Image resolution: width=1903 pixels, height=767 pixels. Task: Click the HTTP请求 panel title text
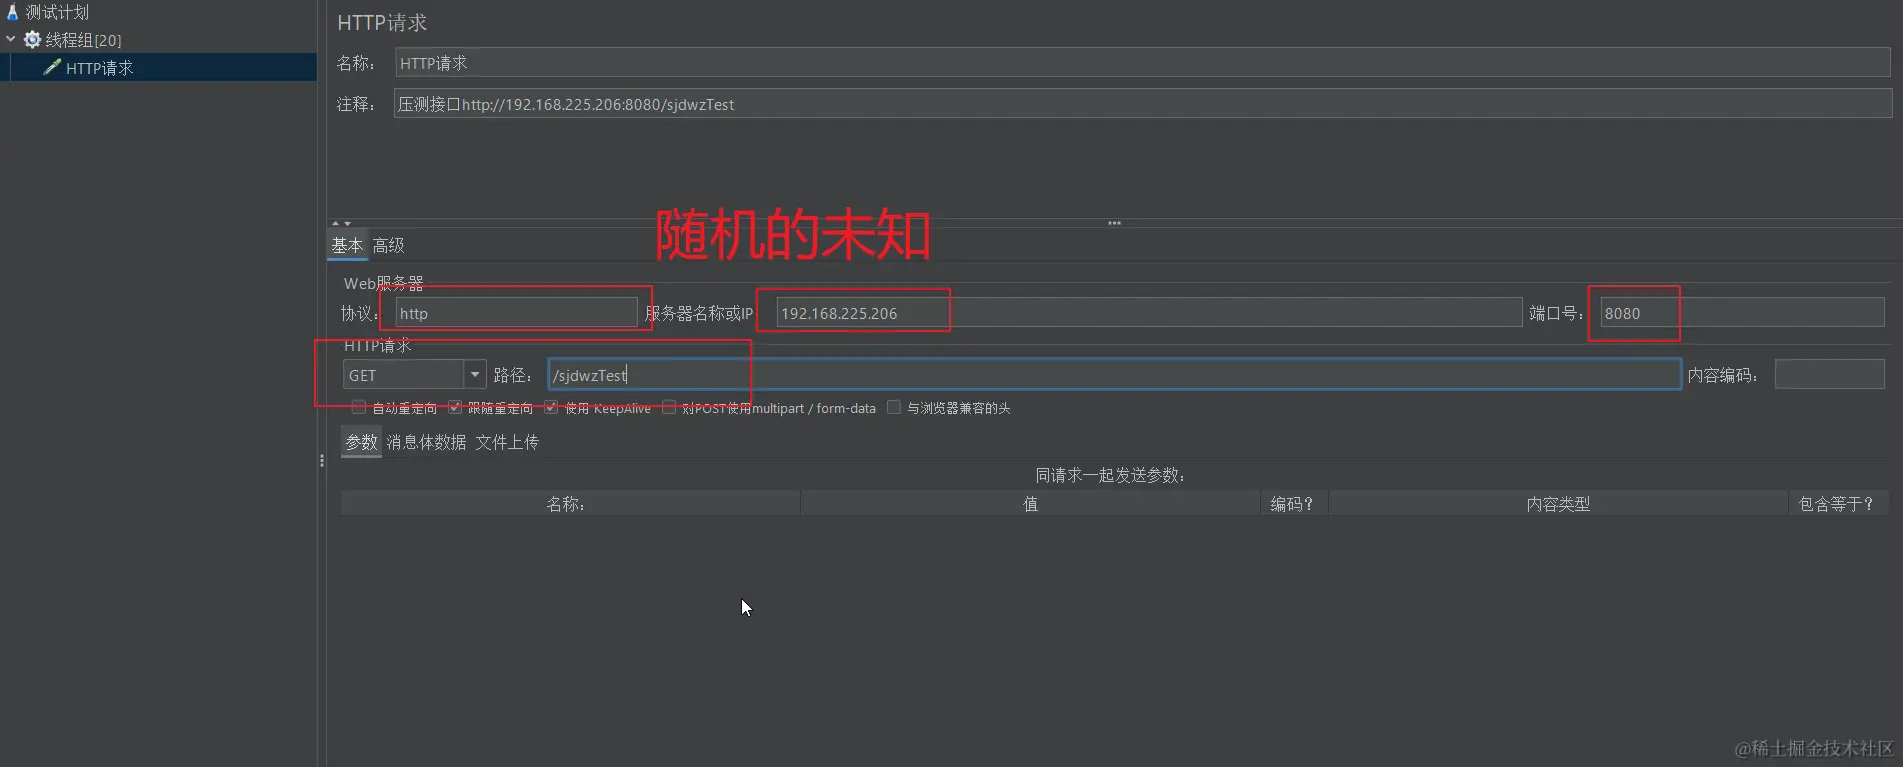tap(382, 23)
